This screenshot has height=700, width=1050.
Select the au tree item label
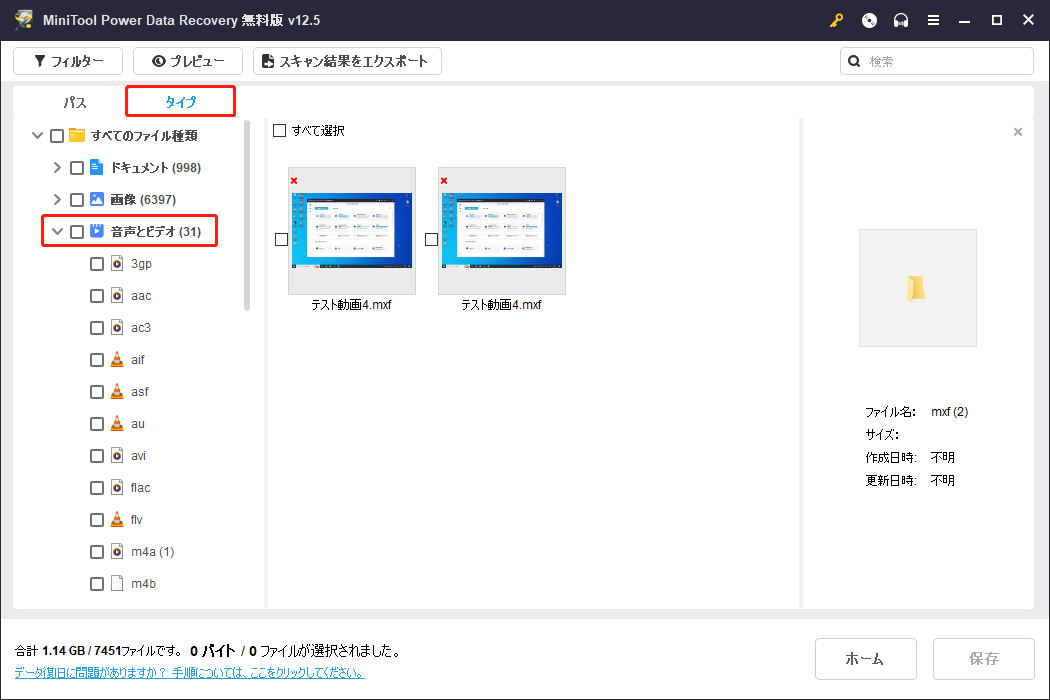[138, 424]
